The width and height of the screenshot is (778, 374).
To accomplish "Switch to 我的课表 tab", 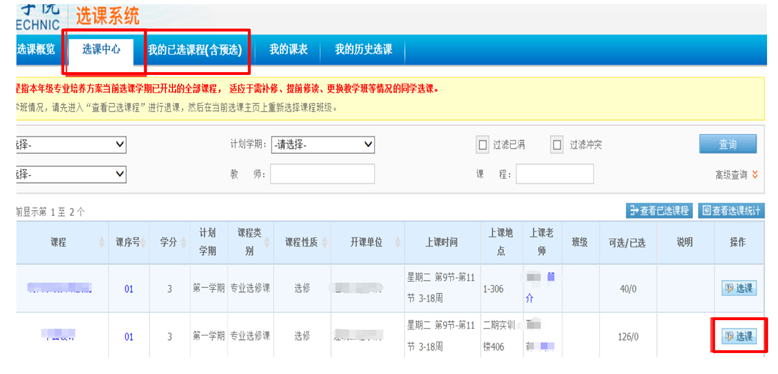I will pyautogui.click(x=288, y=50).
